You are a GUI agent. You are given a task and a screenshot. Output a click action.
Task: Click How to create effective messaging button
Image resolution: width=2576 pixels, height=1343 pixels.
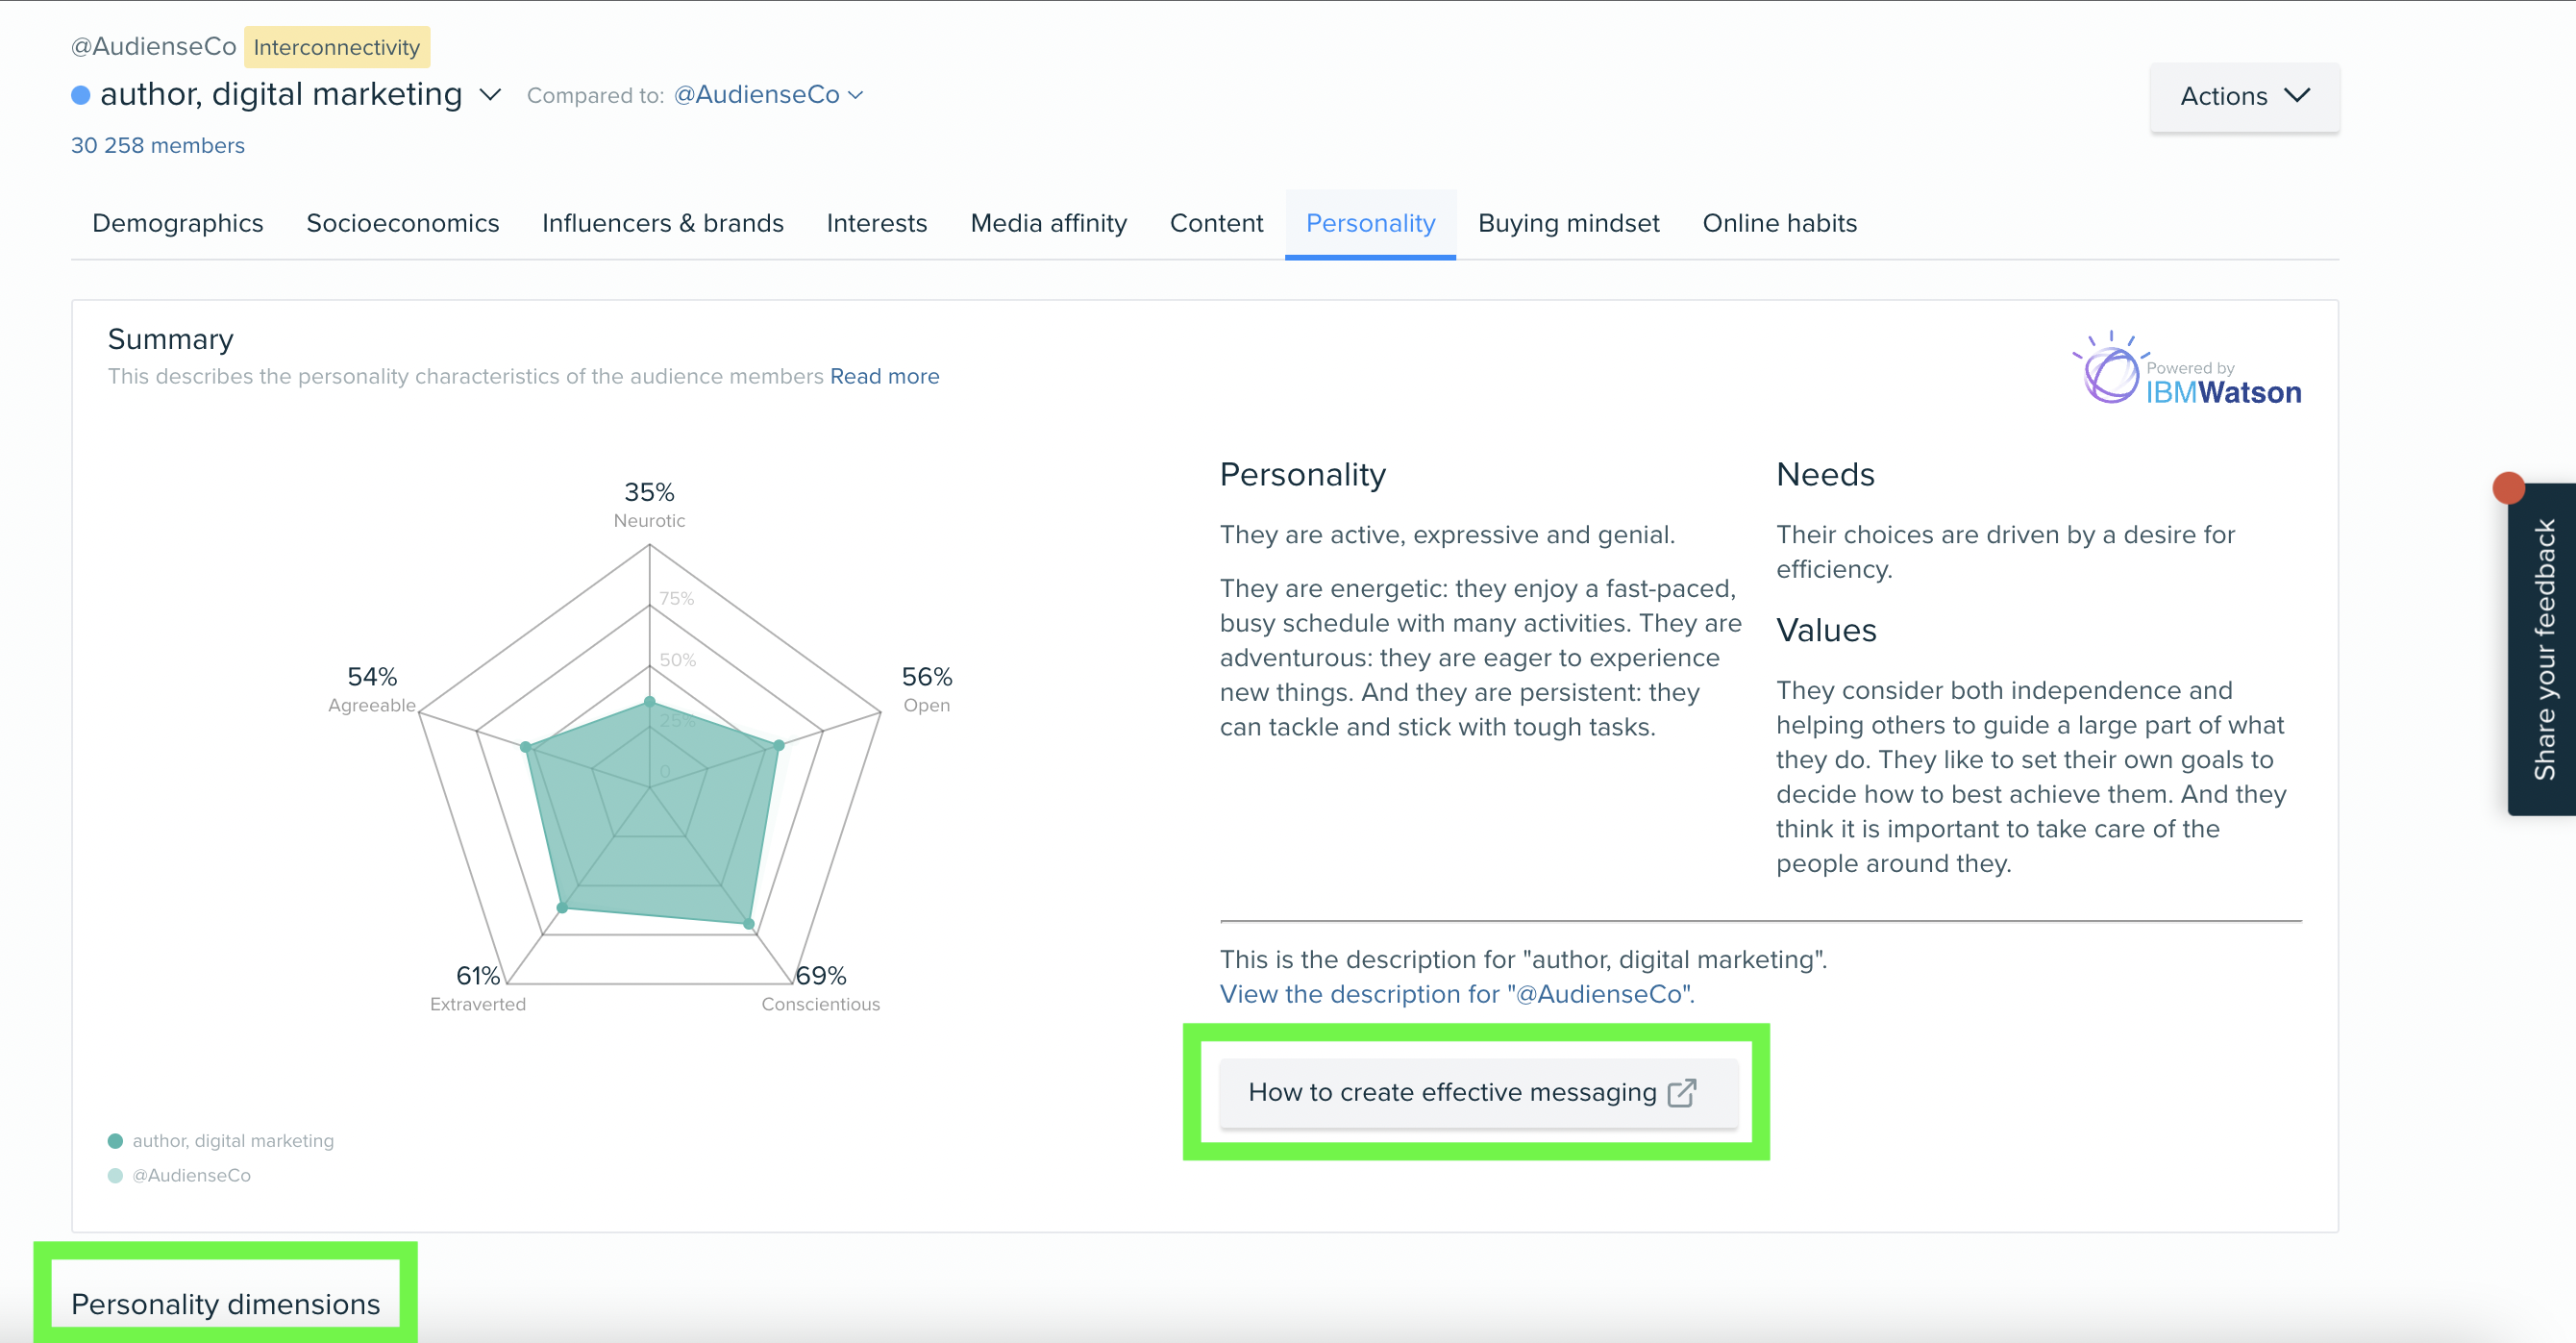point(1478,1092)
